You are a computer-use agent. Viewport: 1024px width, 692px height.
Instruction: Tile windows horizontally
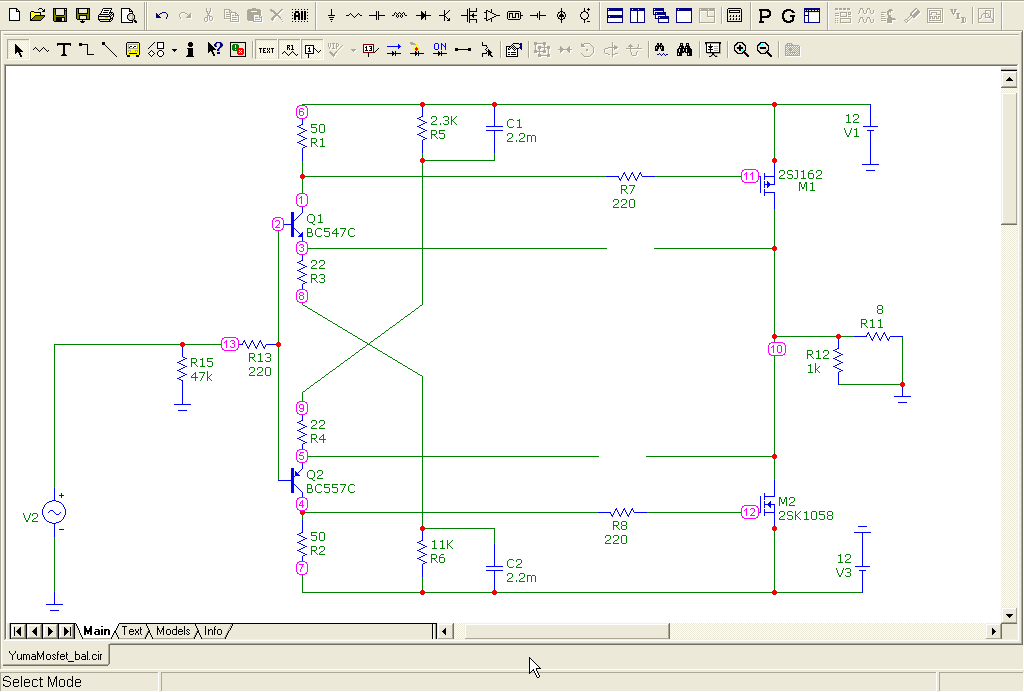[x=615, y=16]
